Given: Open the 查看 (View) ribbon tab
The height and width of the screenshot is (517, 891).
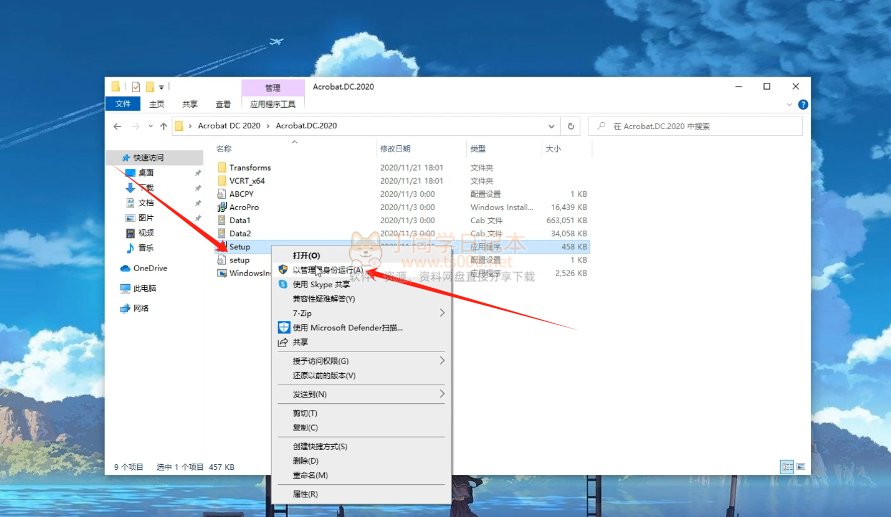Looking at the screenshot, I should tap(222, 104).
